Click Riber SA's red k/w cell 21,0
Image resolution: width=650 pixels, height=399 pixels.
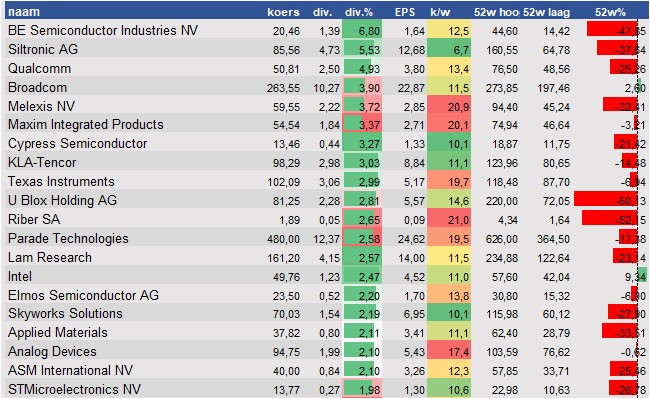pos(449,218)
